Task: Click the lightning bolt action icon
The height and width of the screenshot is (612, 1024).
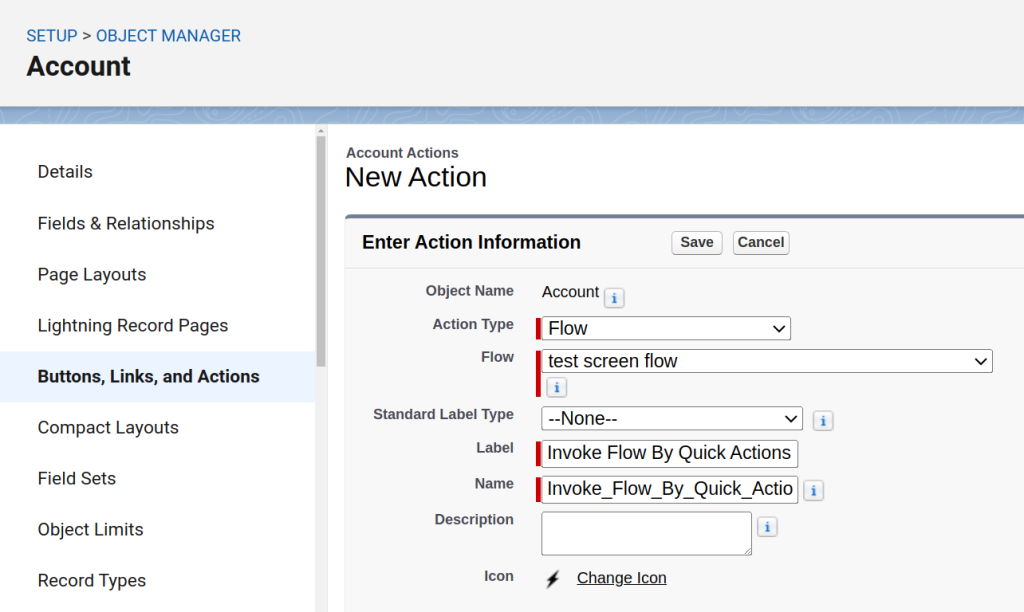Action: 552,579
